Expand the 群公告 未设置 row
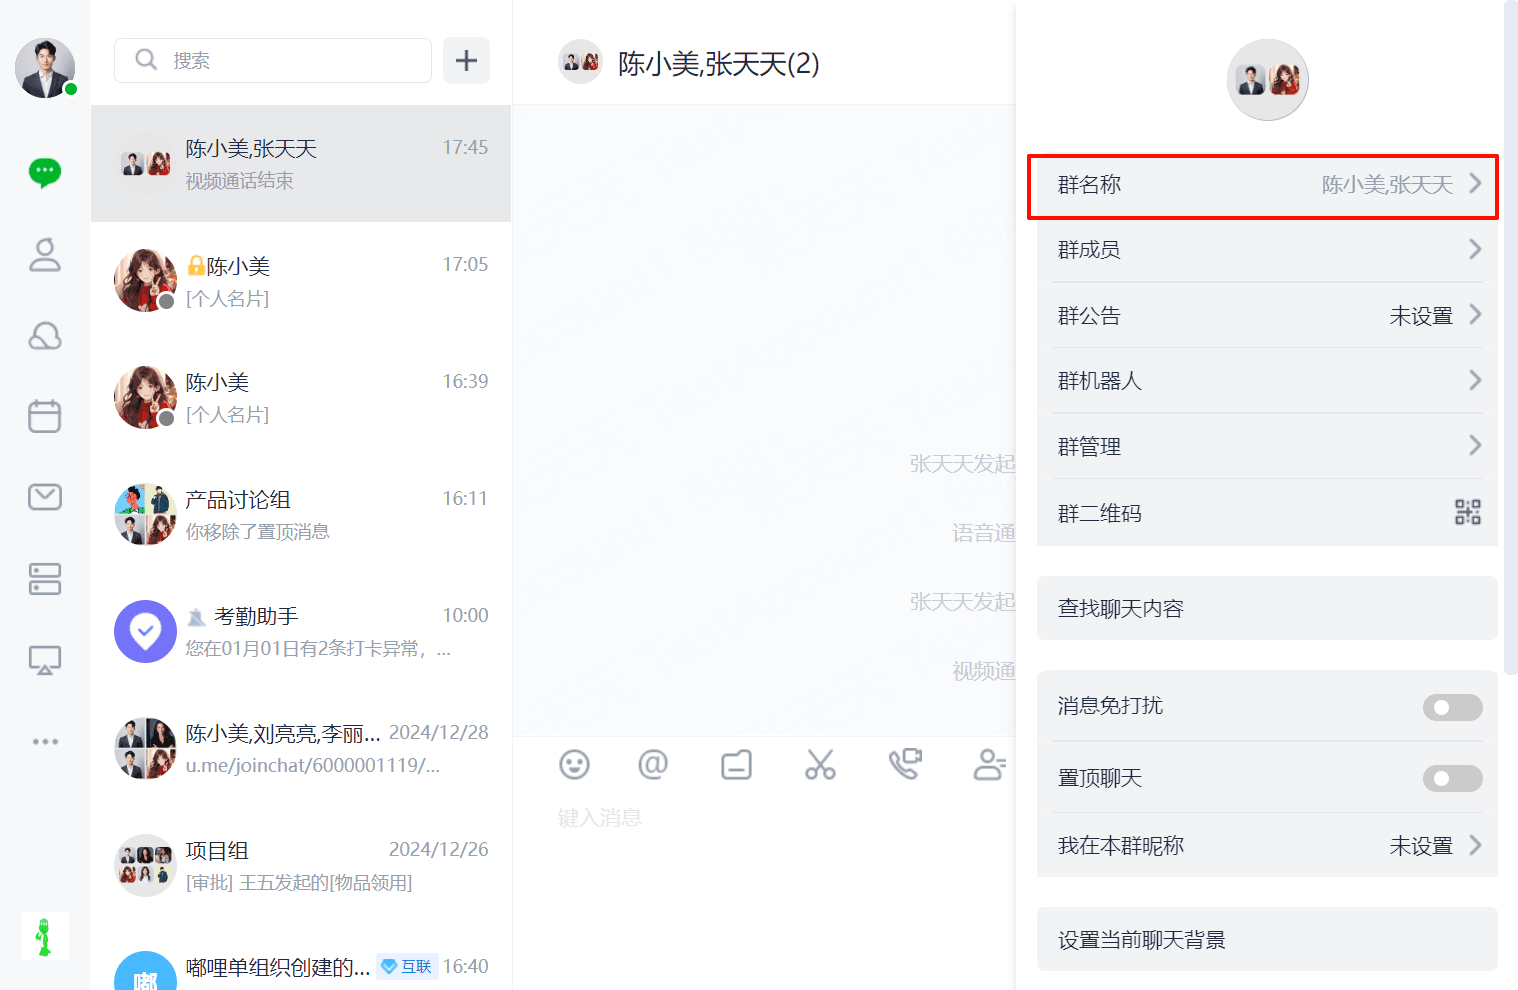The width and height of the screenshot is (1518, 990). (1267, 316)
